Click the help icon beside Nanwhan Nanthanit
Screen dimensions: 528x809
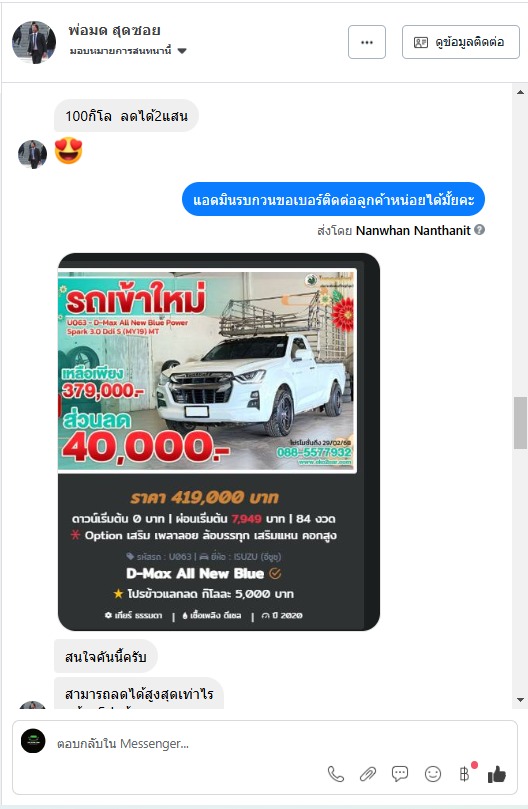pyautogui.click(x=479, y=230)
